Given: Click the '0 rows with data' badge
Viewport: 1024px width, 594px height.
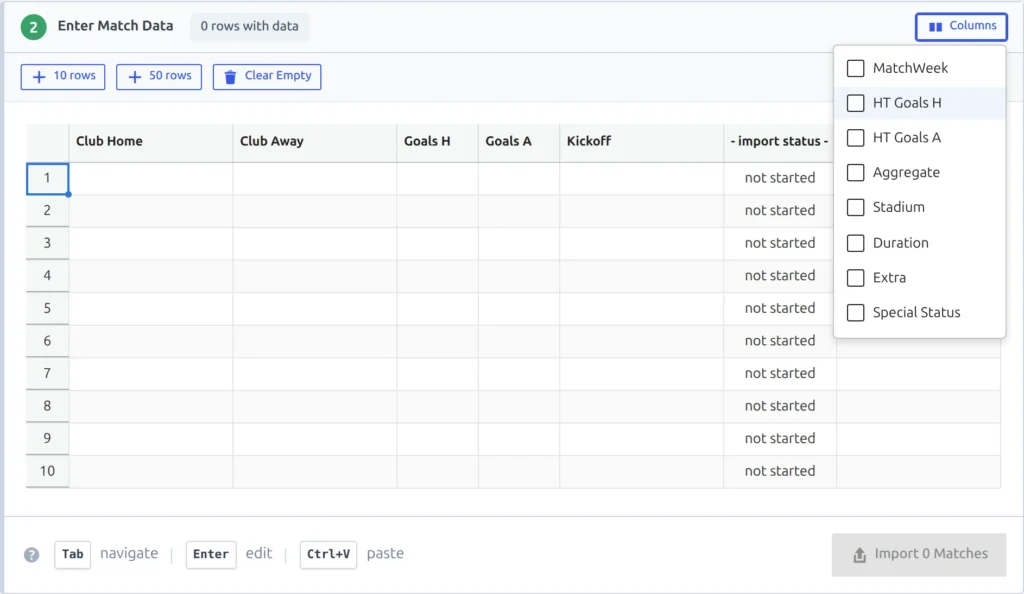Looking at the screenshot, I should 249,27.
